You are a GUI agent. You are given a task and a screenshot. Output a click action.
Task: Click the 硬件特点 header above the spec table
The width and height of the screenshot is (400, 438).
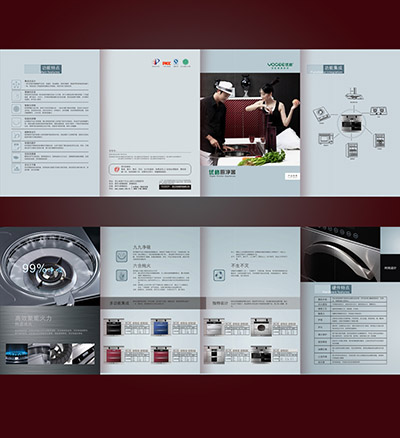341,288
